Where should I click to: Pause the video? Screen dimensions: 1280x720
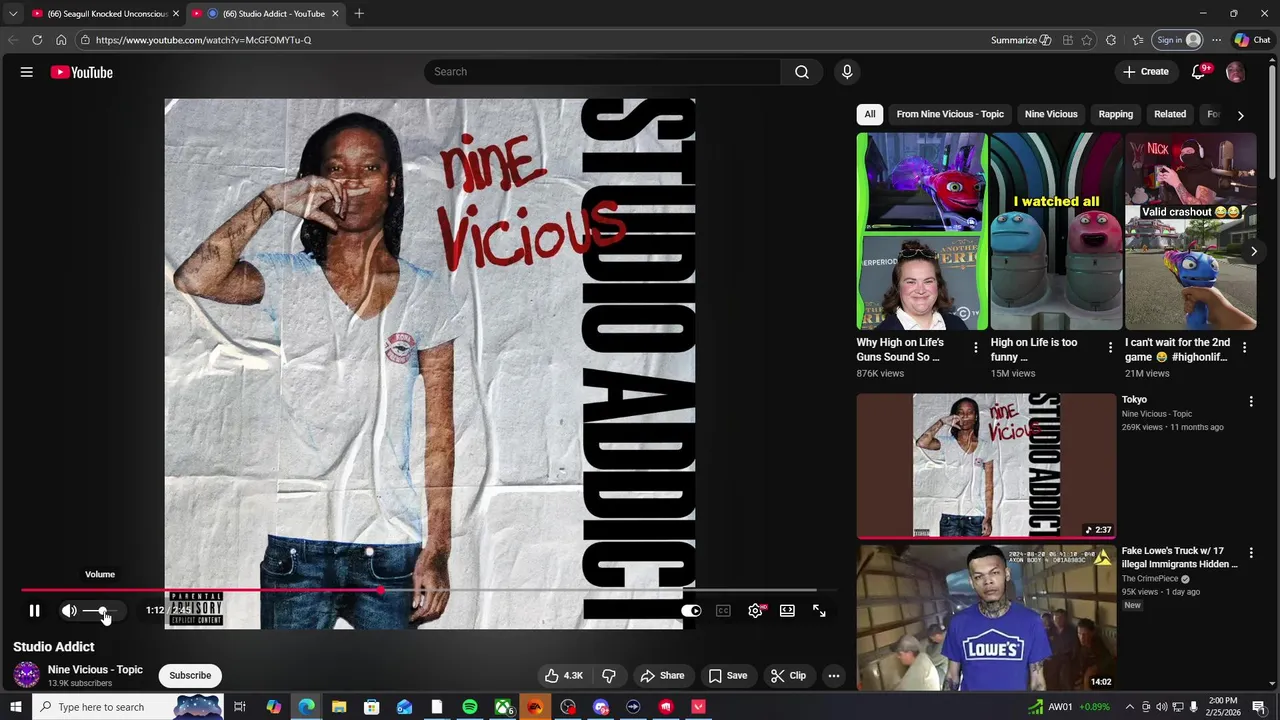(x=34, y=611)
